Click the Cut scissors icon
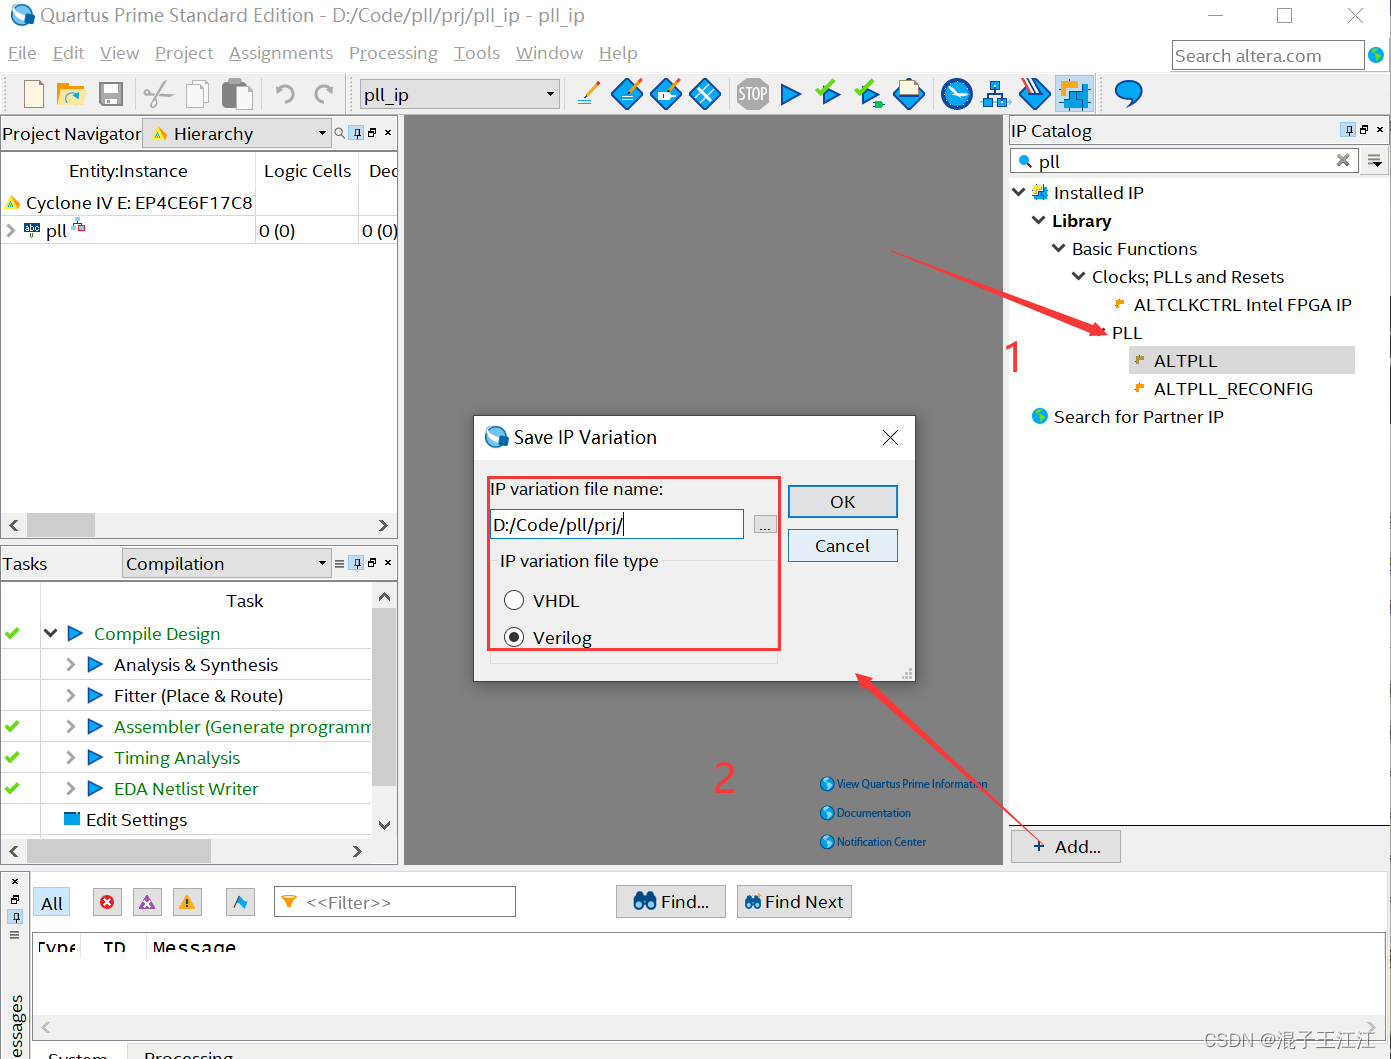Viewport: 1391px width, 1059px height. (x=158, y=94)
